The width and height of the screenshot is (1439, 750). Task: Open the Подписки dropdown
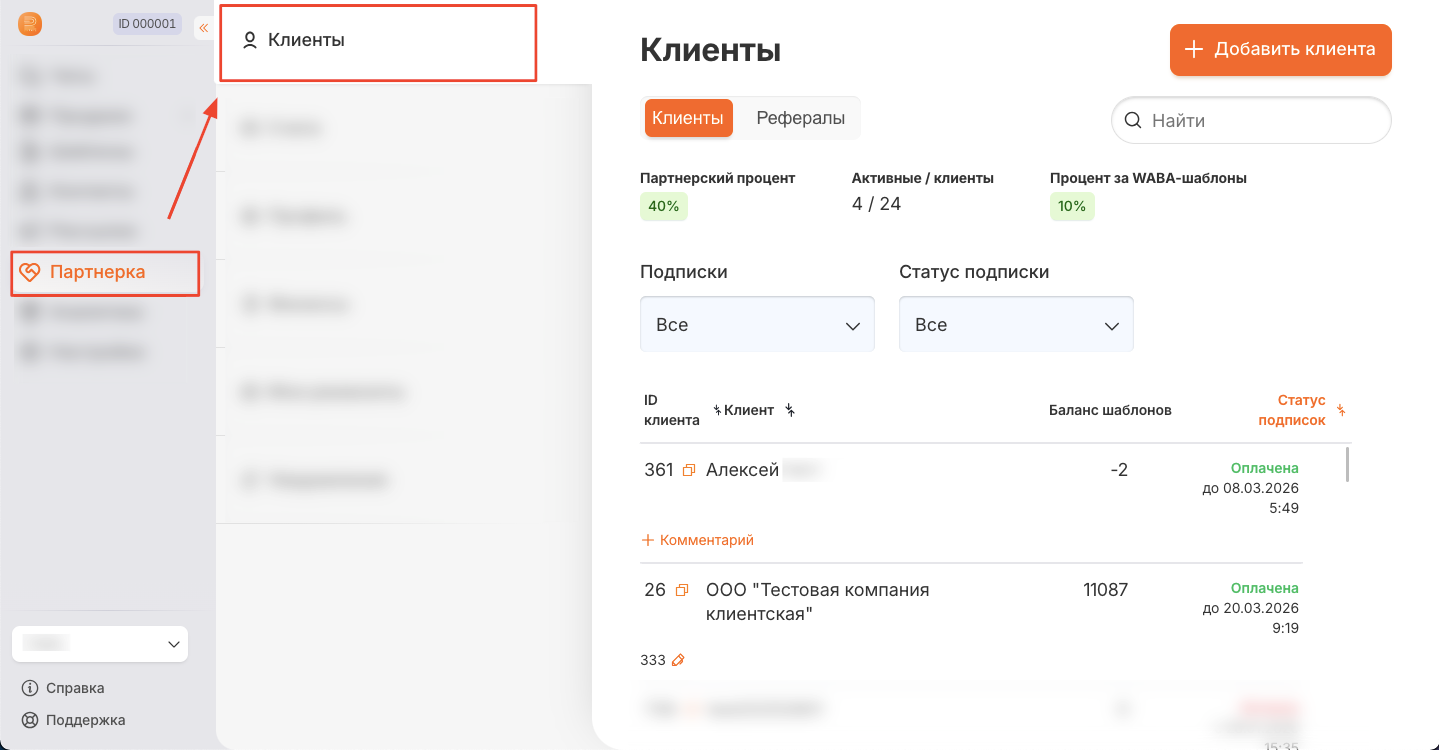757,325
